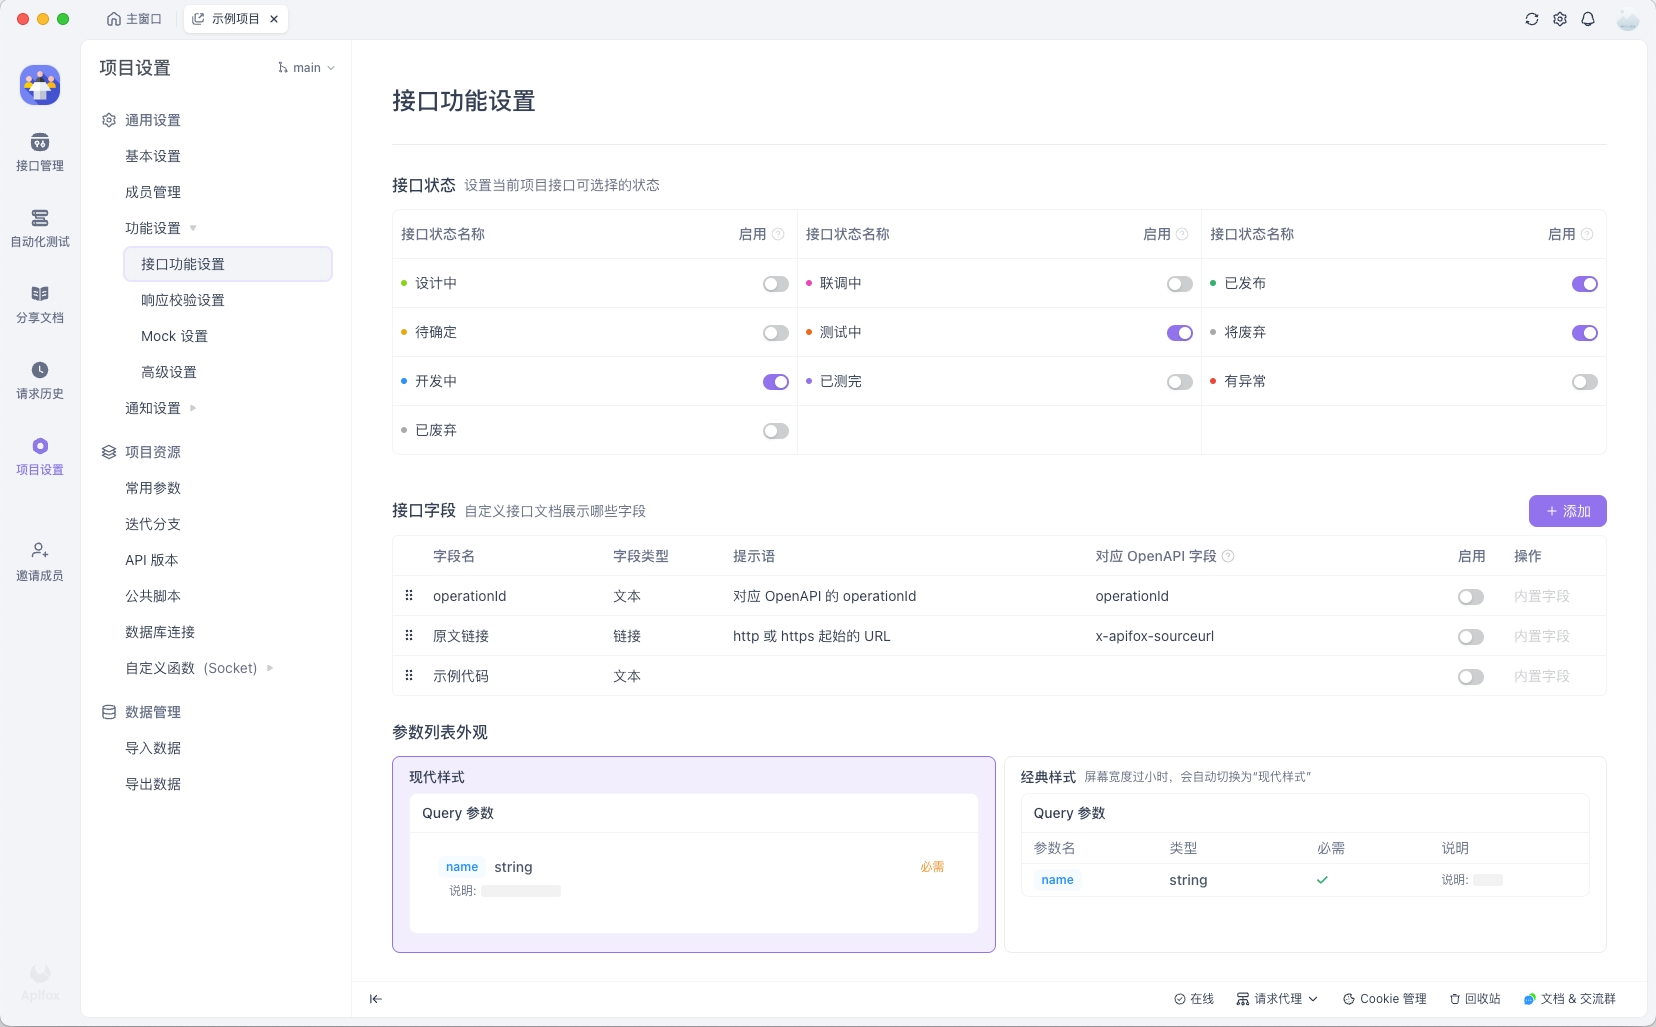1656x1027 pixels.
Task: Toggle the 设计中 status switch
Action: coord(776,284)
